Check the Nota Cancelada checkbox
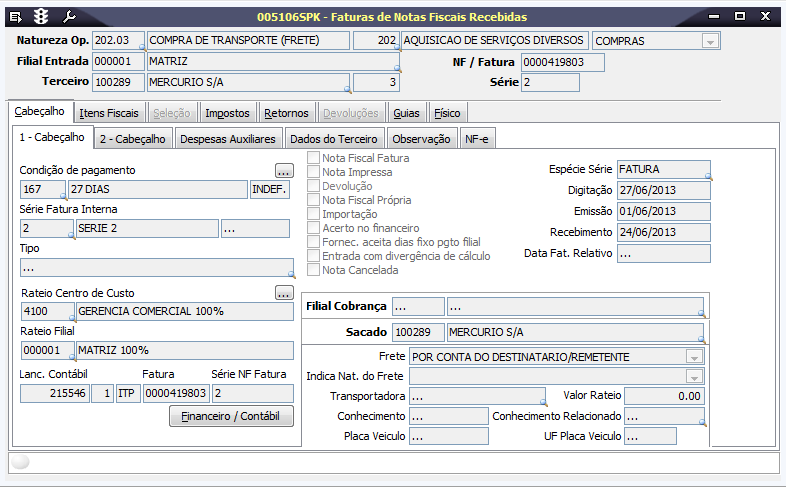This screenshot has width=786, height=487. (x=314, y=270)
